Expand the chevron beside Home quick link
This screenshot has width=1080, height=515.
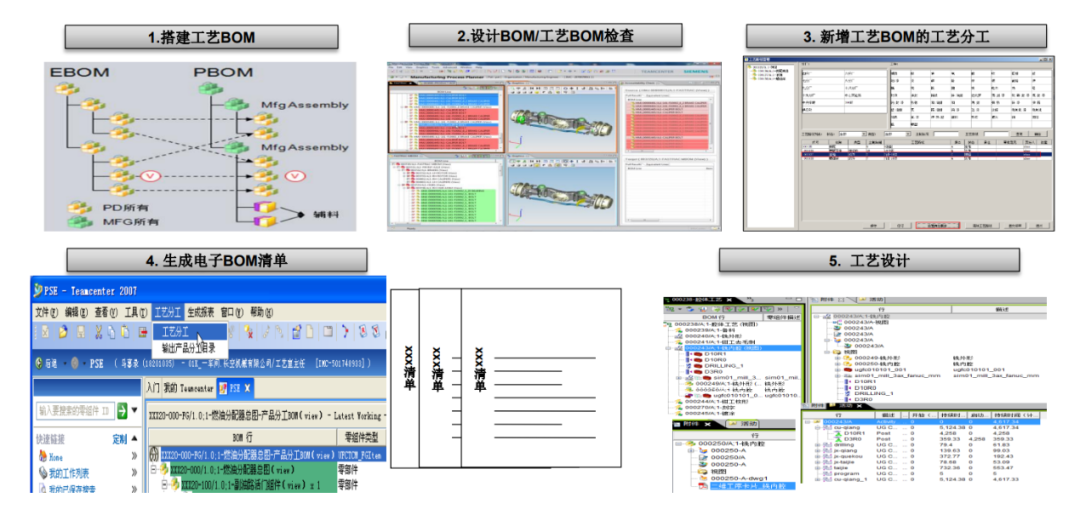coord(134,456)
